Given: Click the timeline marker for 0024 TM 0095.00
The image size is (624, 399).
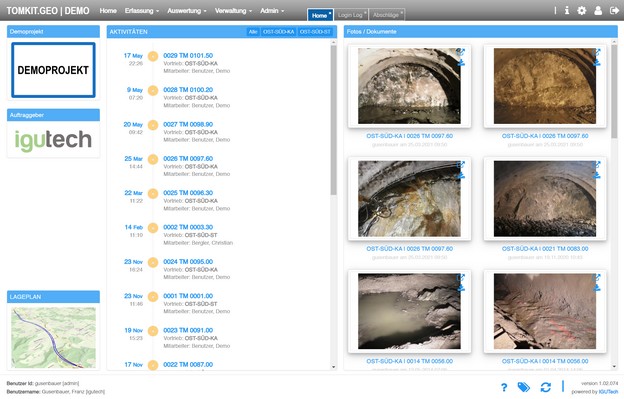Looking at the screenshot, I should 153,262.
